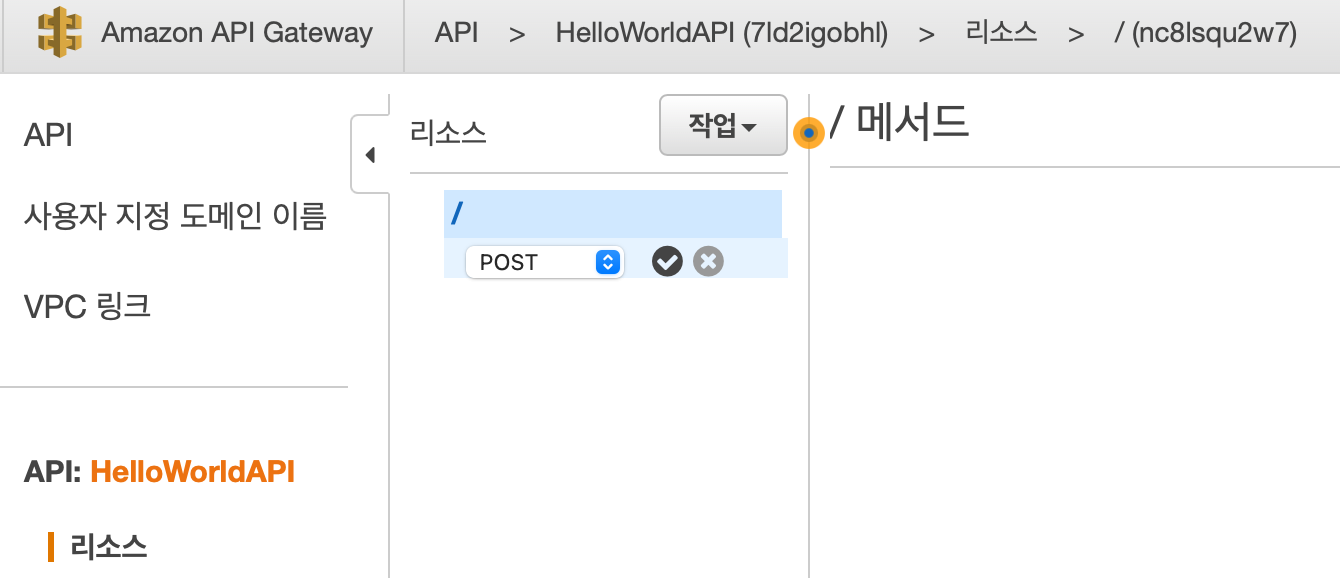Click the / 메서드 heading text
1340x578 pixels.
click(900, 122)
